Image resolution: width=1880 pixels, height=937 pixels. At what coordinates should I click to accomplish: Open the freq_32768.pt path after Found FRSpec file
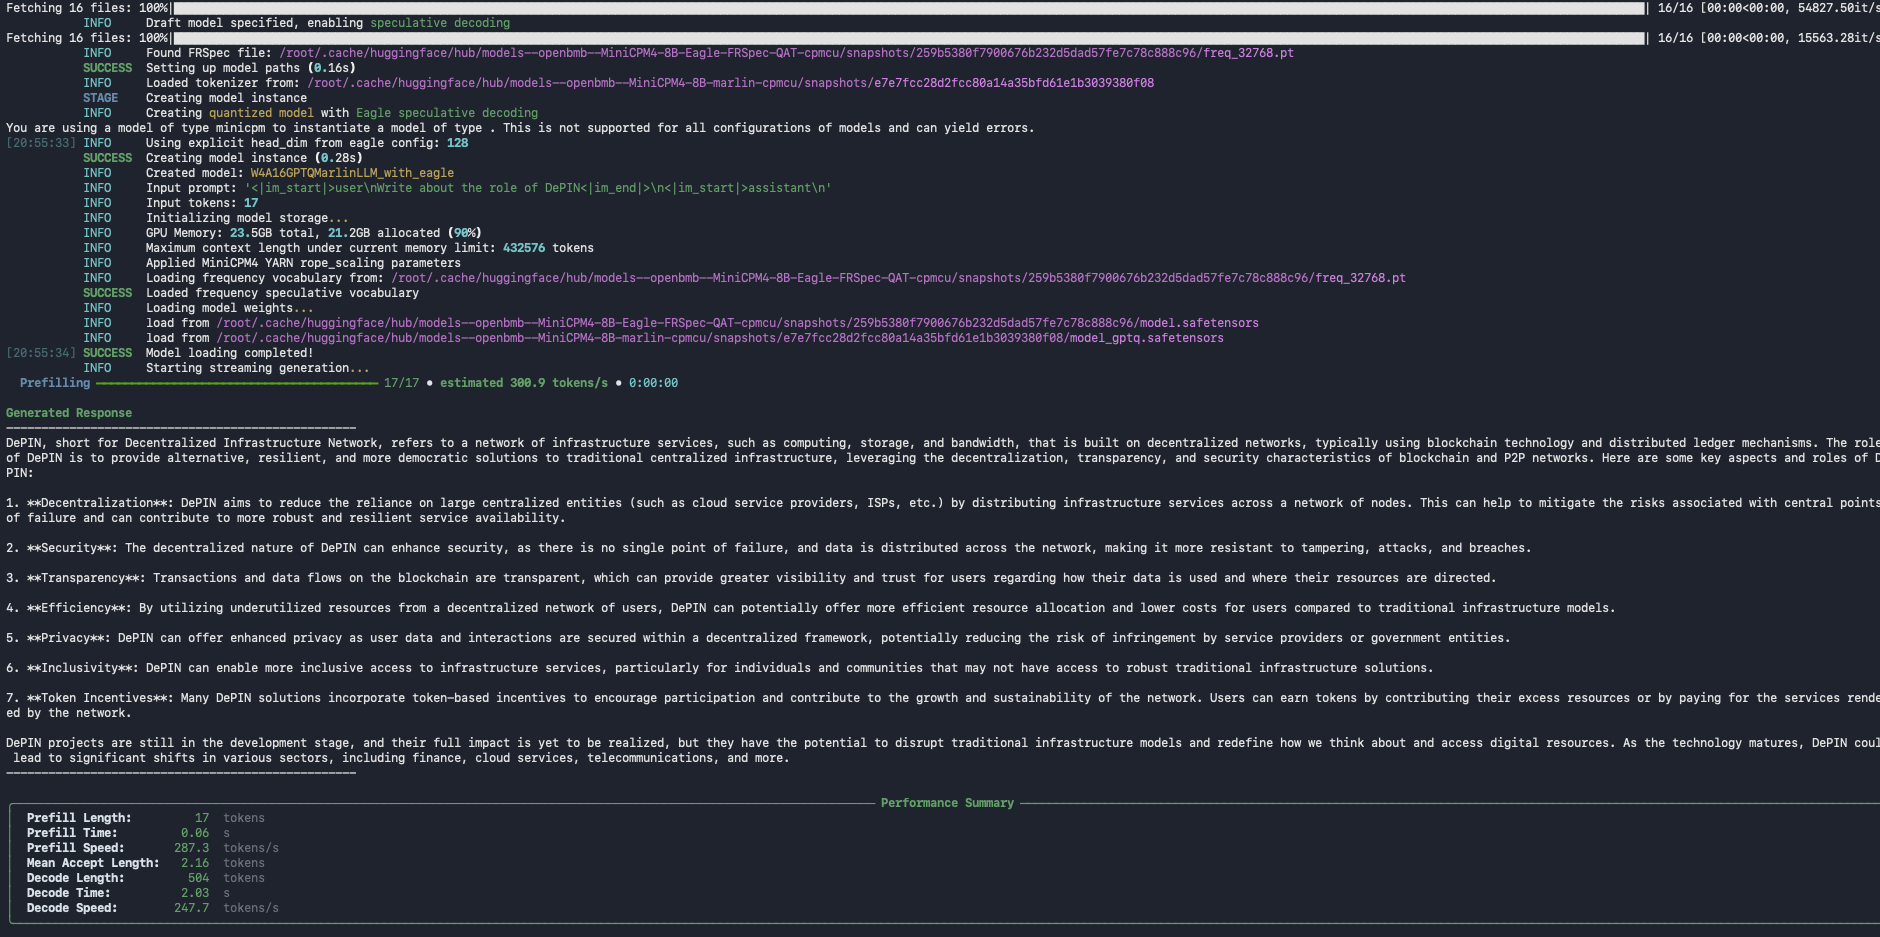(786, 53)
